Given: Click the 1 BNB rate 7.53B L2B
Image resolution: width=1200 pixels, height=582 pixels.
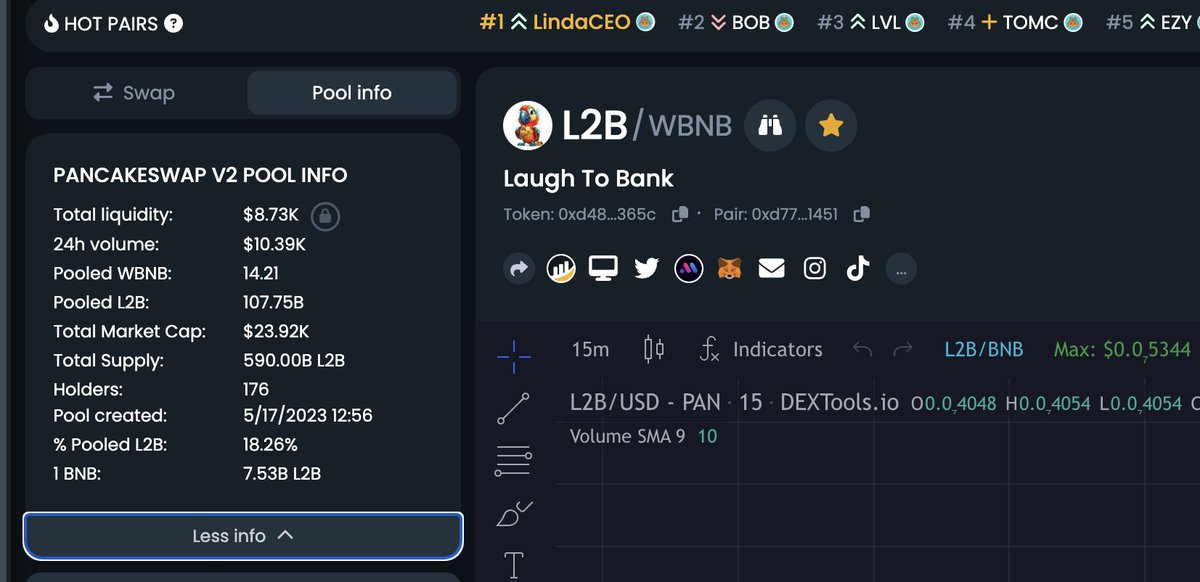Looking at the screenshot, I should click(282, 474).
